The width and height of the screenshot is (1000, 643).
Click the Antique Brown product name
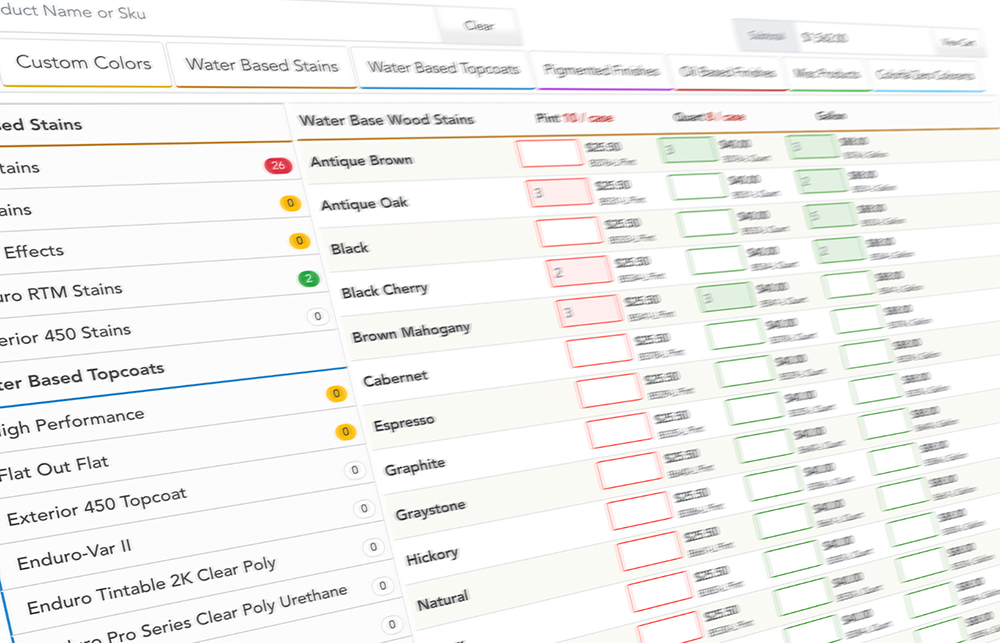click(361, 160)
